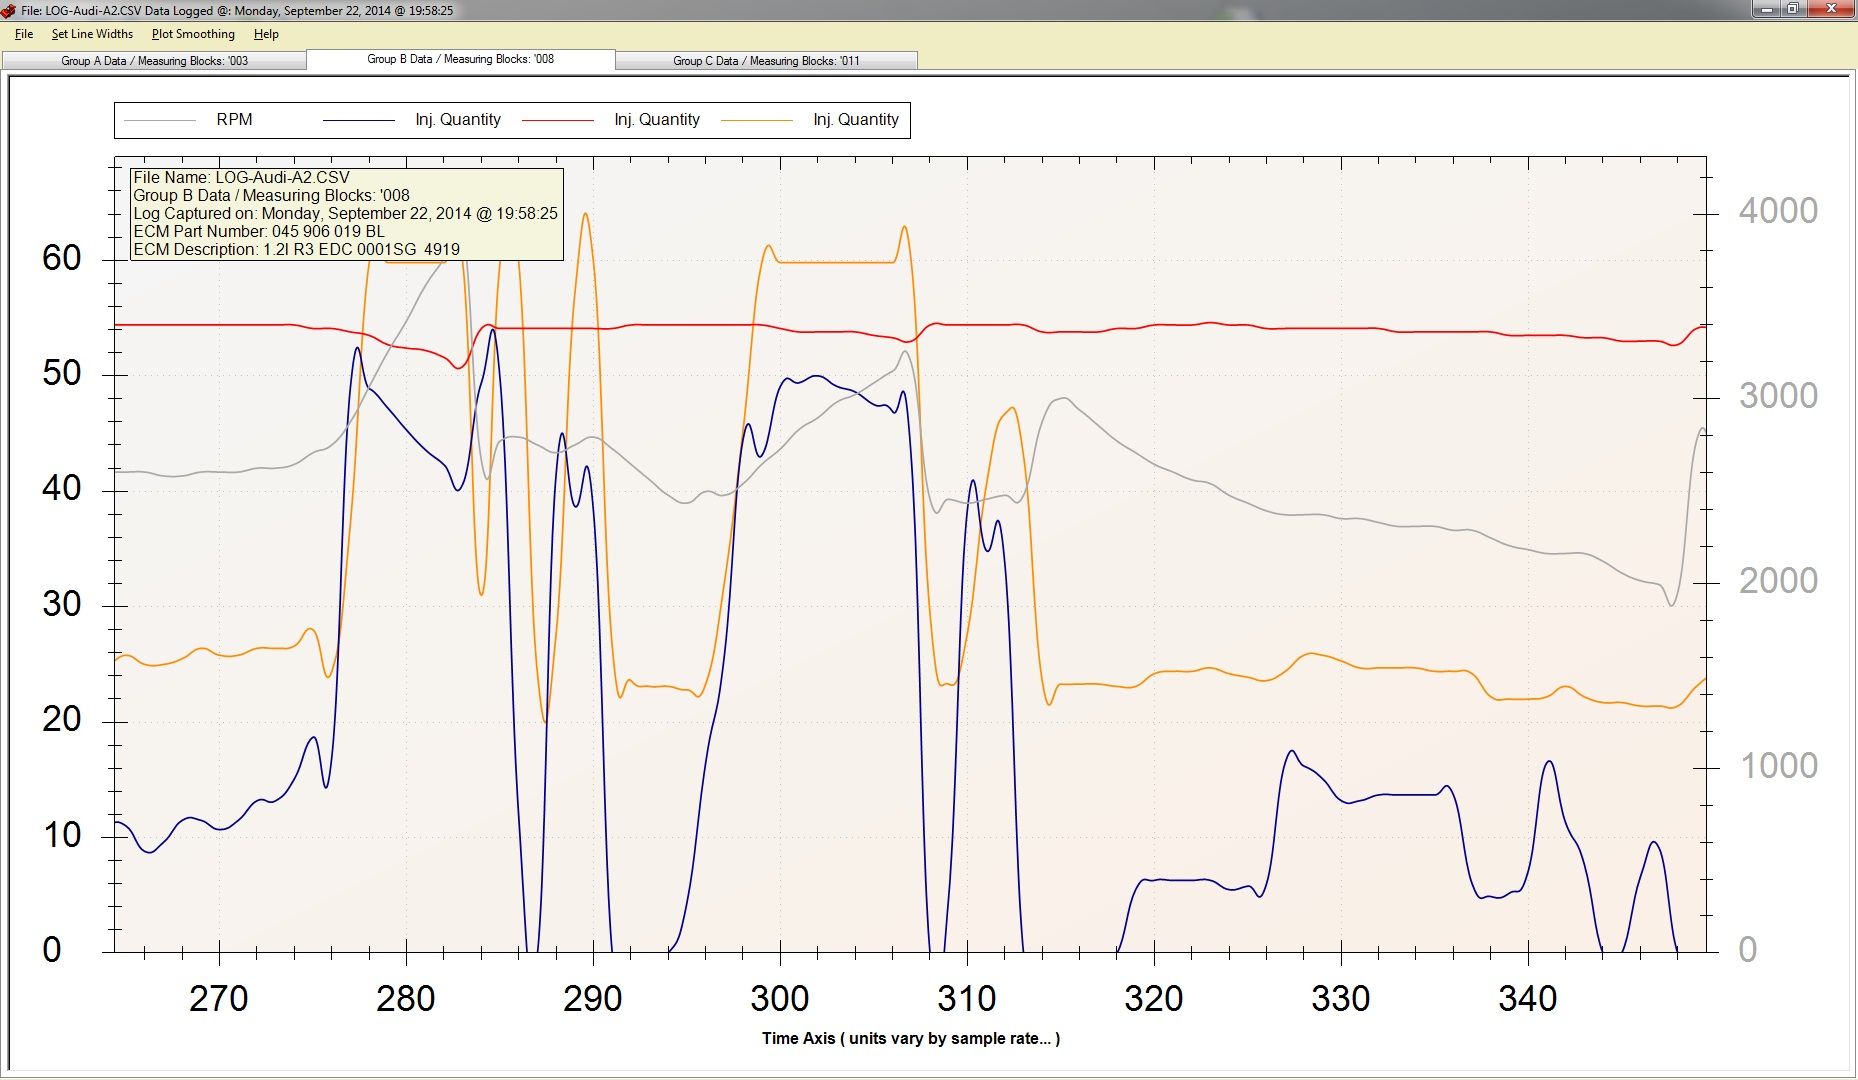Click the 300 tick label on time axis
The width and height of the screenshot is (1858, 1080).
(779, 998)
